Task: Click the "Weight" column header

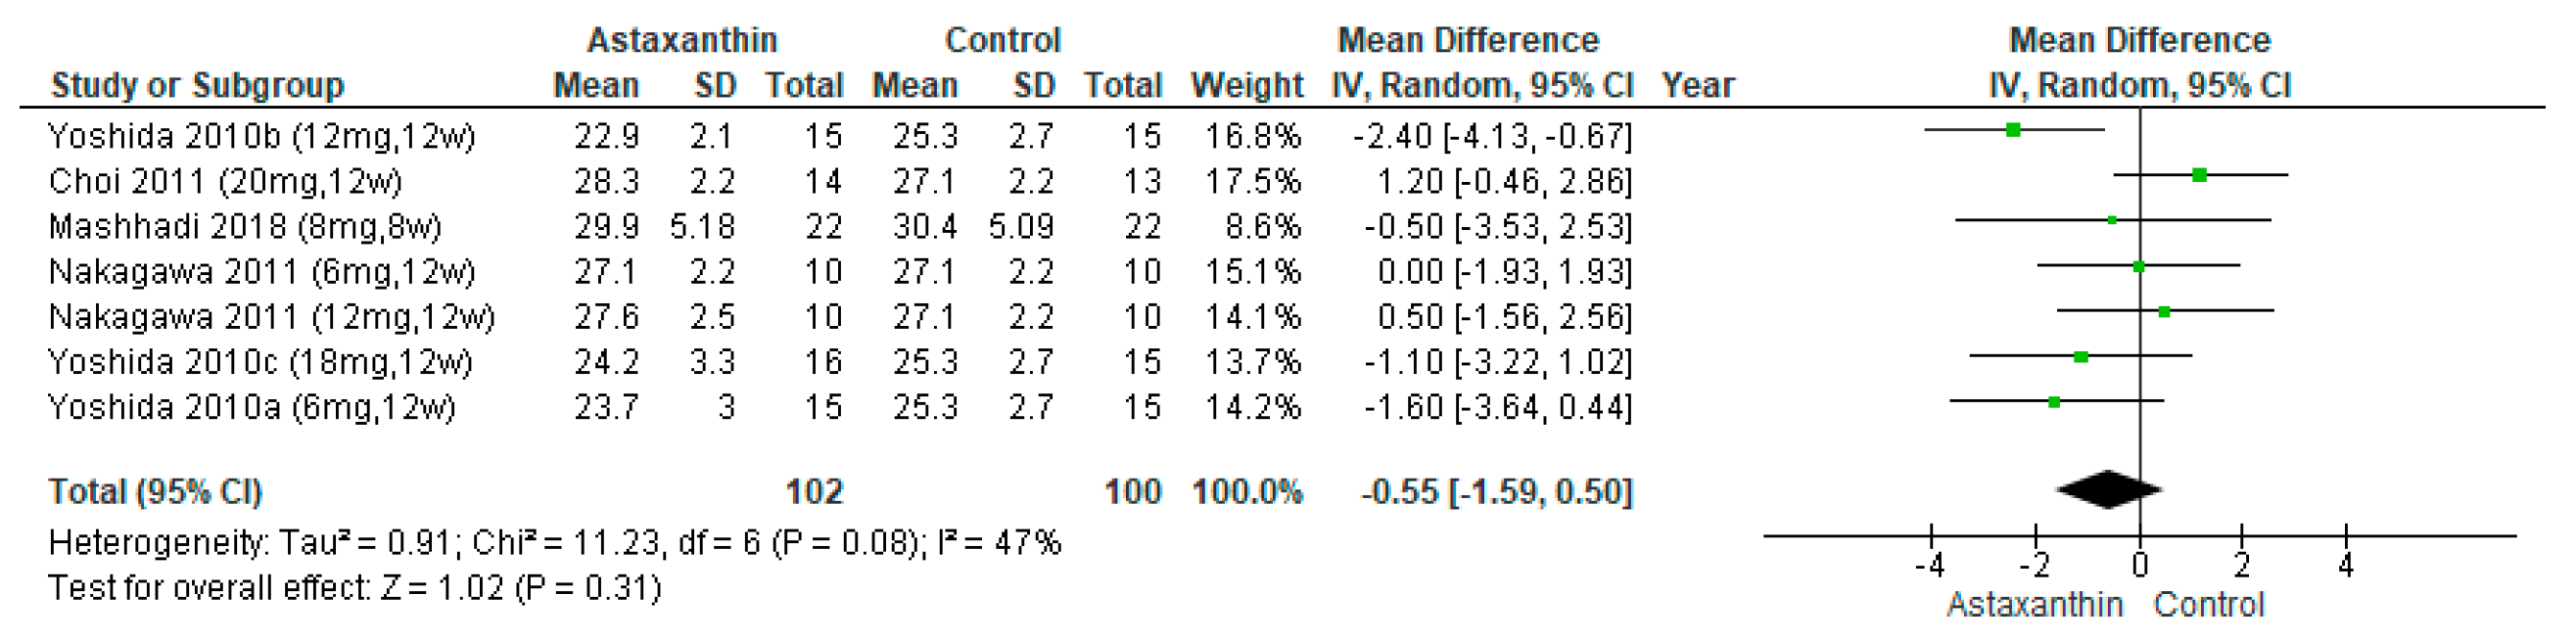Action: (x=1247, y=86)
